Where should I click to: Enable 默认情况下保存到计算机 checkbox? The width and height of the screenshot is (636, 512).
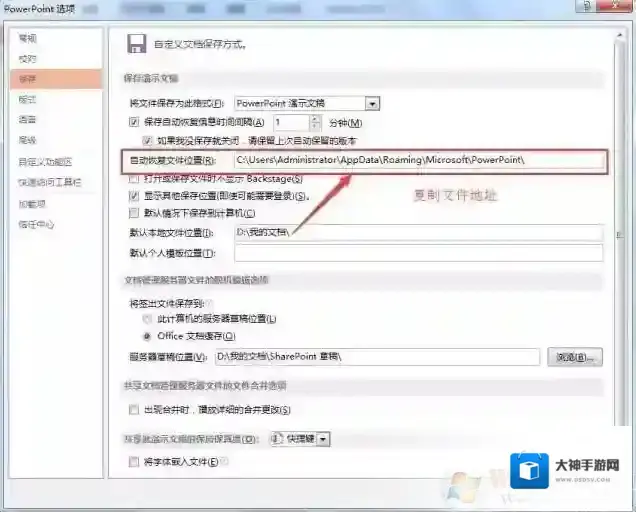(x=135, y=212)
